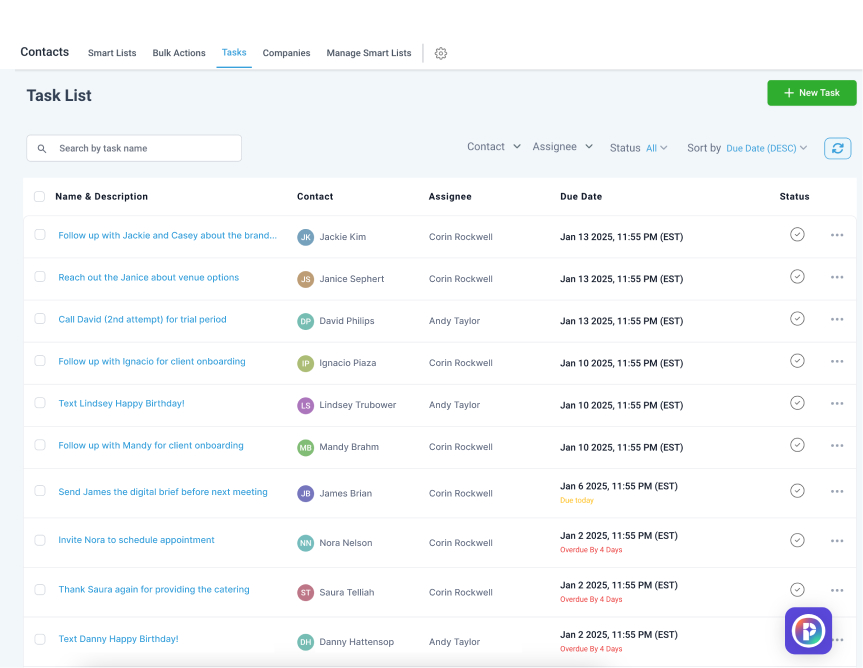Open the floating chat widget icon
The image size is (863, 668).
(808, 631)
